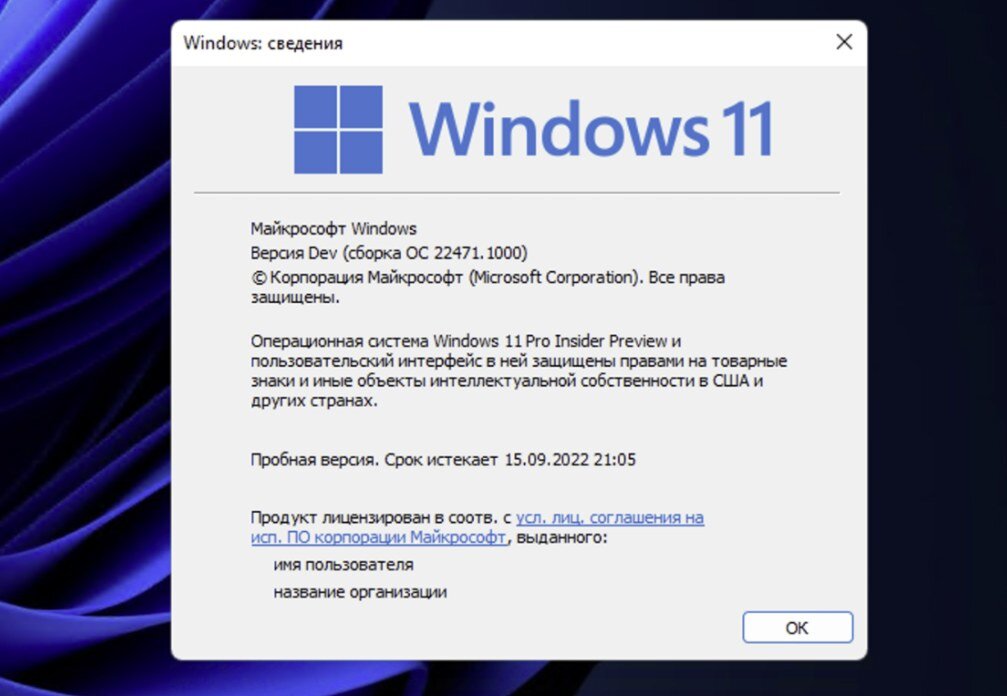Click the blue wallpaper left of the dialog
The image size is (1007, 696).
(83, 347)
